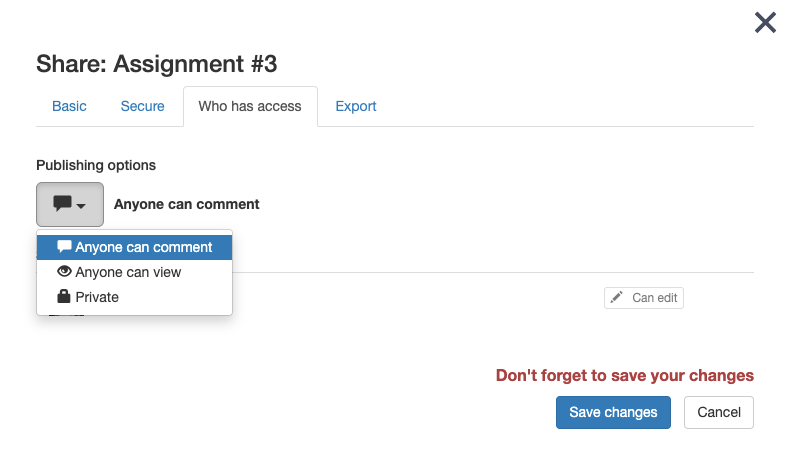Image resolution: width=790 pixels, height=470 pixels.
Task: Switch to the Basic tab
Action: point(69,106)
